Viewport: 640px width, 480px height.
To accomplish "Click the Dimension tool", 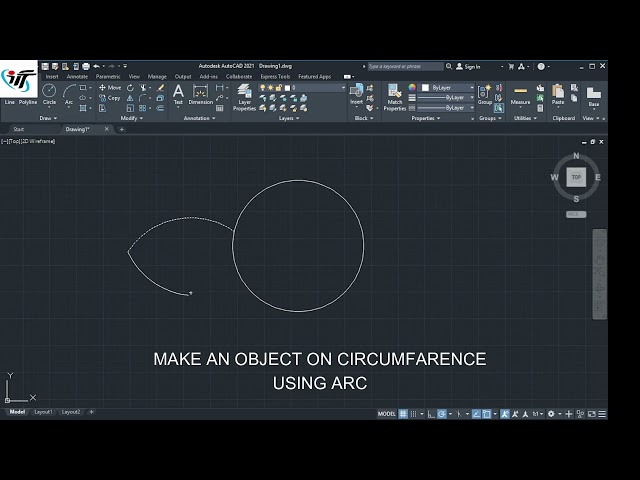I will [x=200, y=94].
